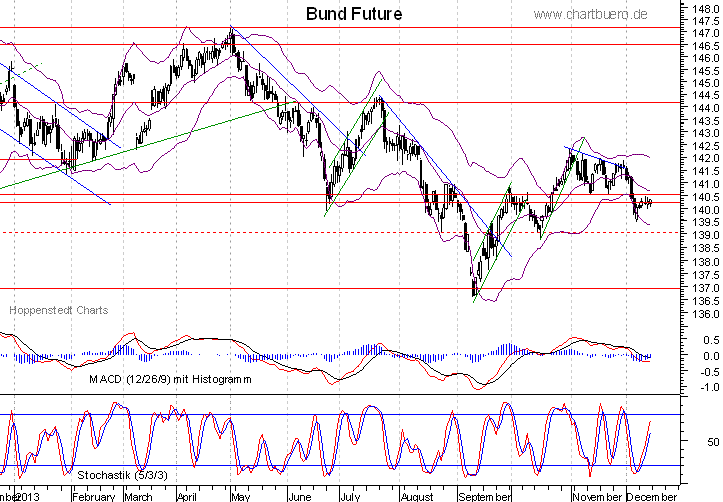Select the 140.5 price scale value

coord(706,197)
